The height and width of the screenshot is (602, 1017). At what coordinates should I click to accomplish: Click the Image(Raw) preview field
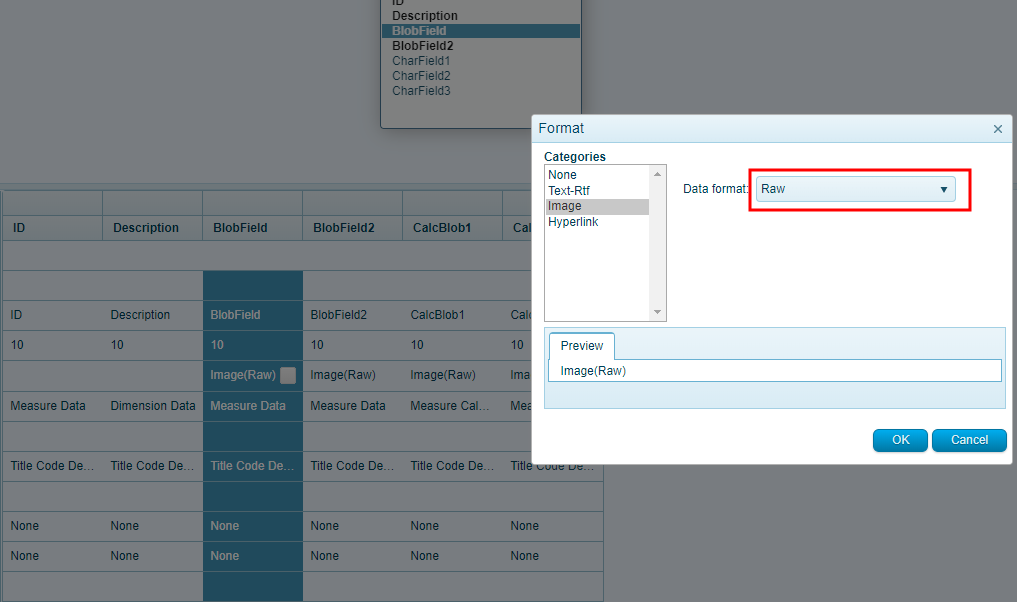774,371
